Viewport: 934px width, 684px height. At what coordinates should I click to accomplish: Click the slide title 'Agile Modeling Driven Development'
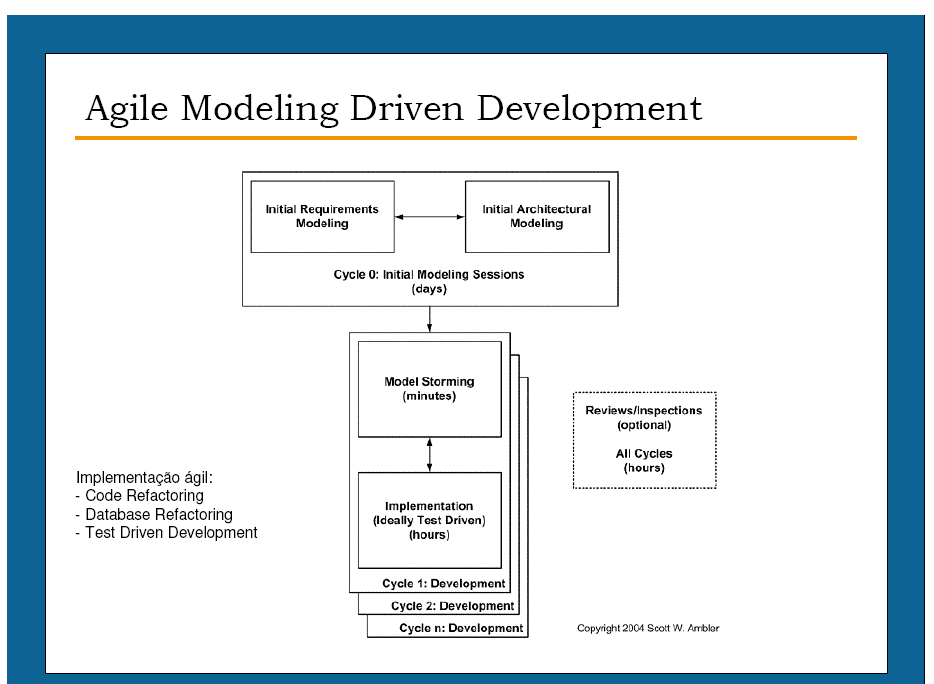click(x=394, y=108)
